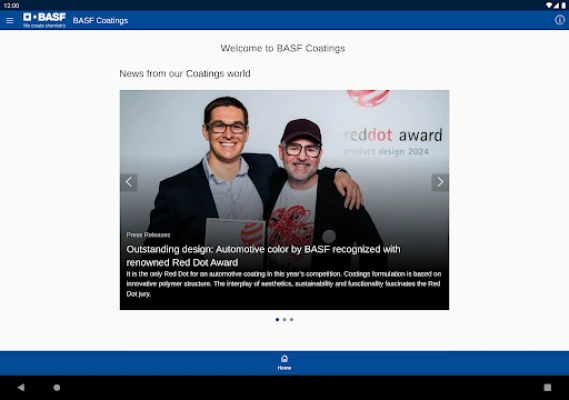Viewport: 569px width, 400px height.
Task: Tap the Android back button
Action: pyautogui.click(x=21, y=387)
